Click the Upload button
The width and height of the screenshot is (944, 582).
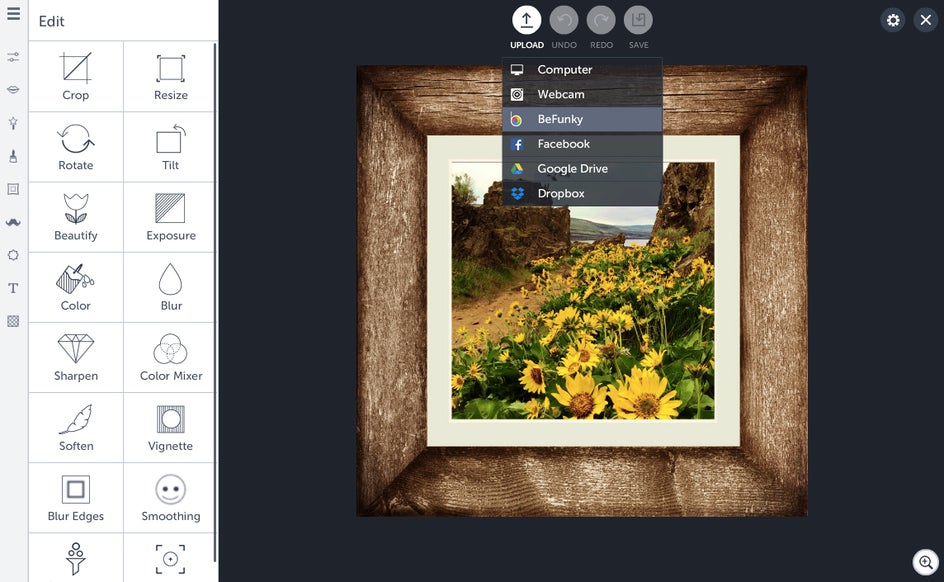527,20
